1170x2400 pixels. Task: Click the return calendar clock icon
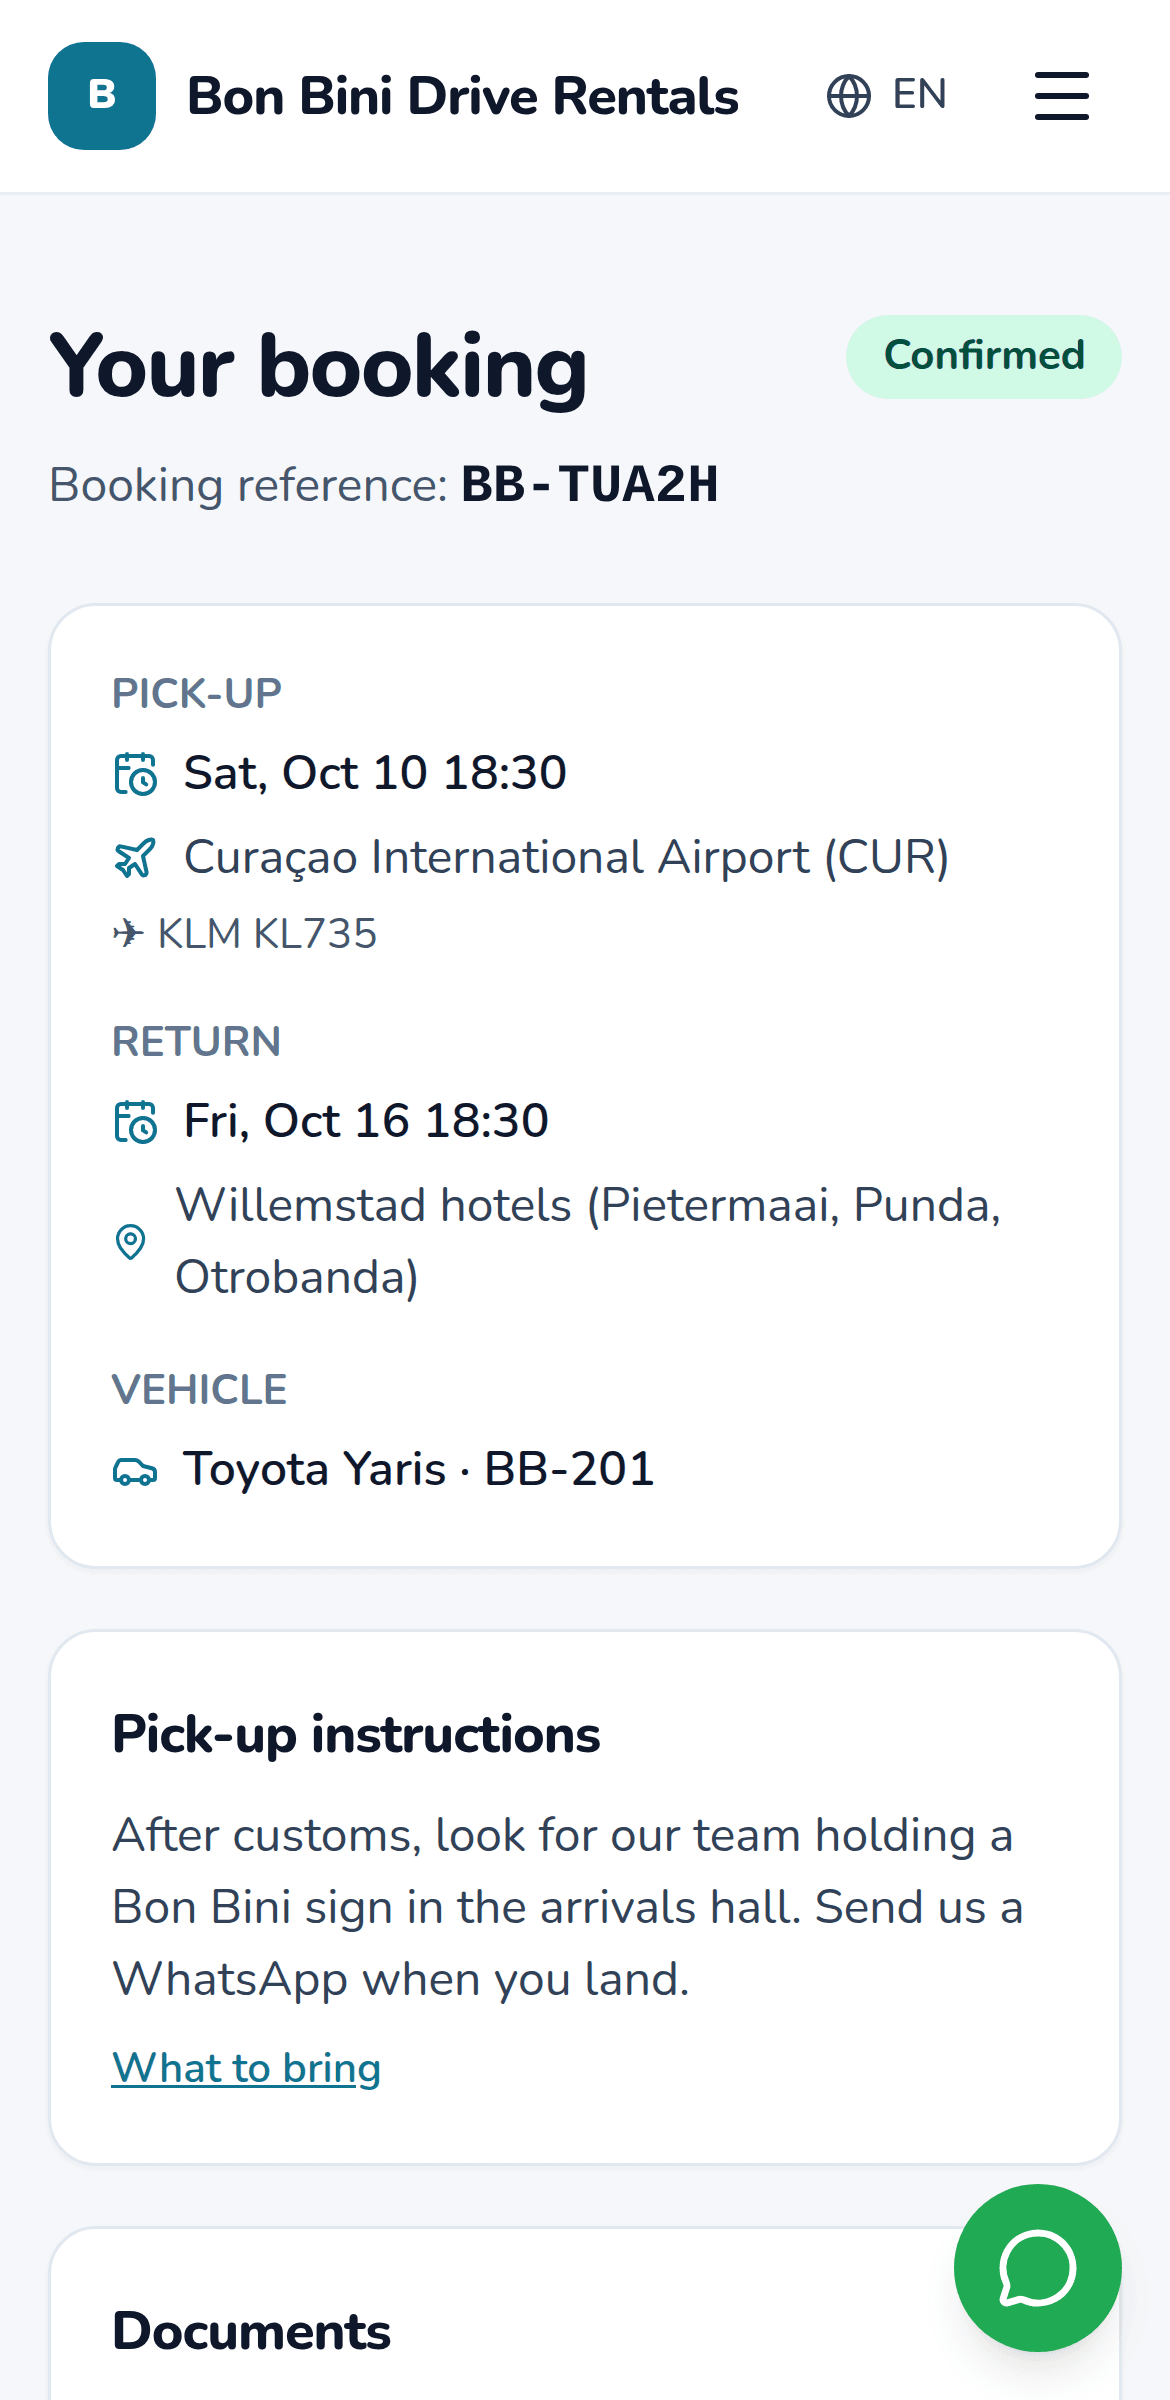[135, 1121]
